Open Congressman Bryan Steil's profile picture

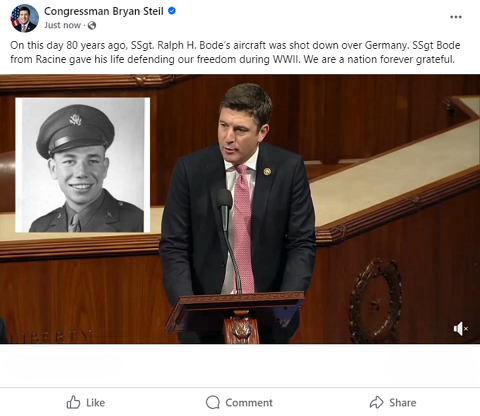24,18
